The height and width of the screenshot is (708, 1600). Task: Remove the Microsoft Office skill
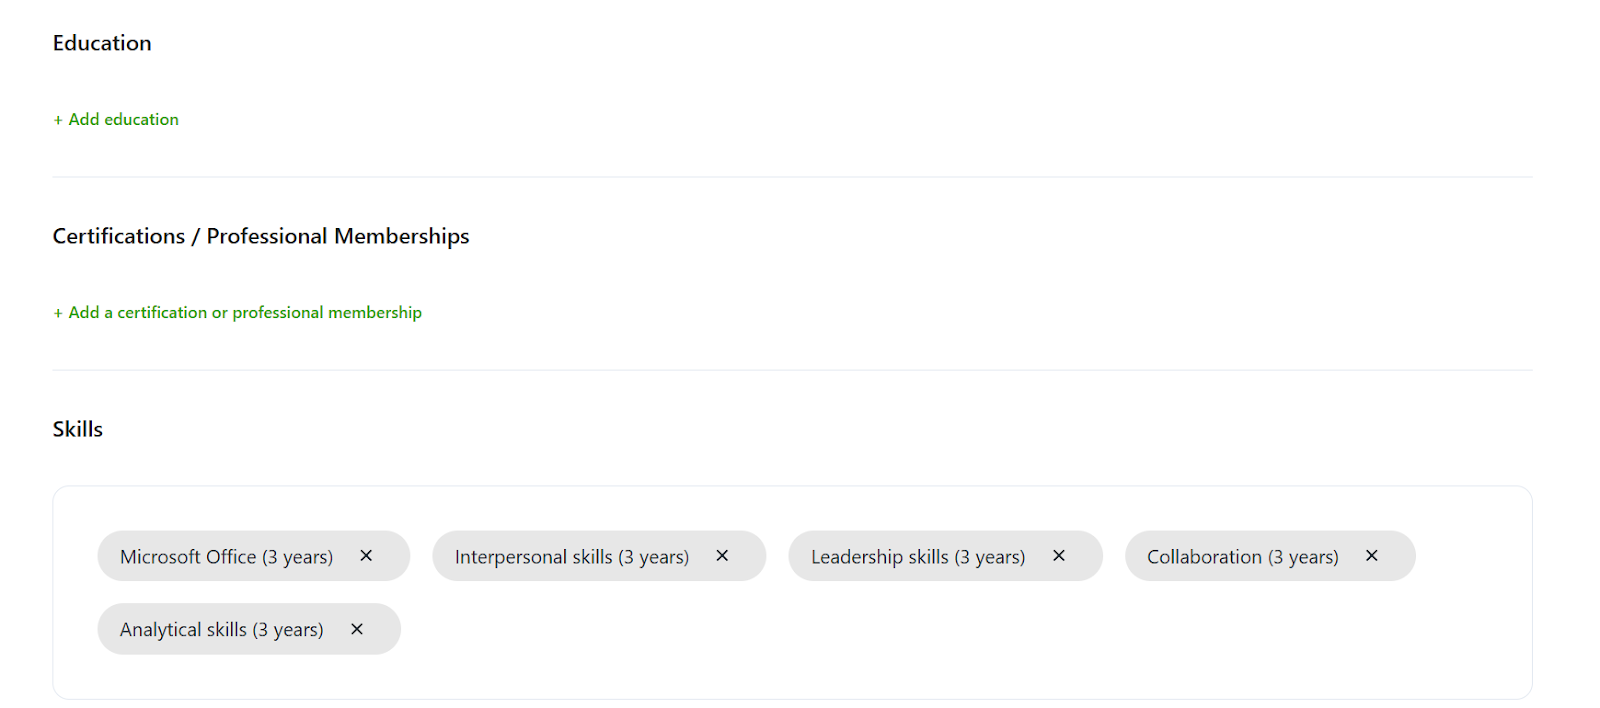pos(366,556)
